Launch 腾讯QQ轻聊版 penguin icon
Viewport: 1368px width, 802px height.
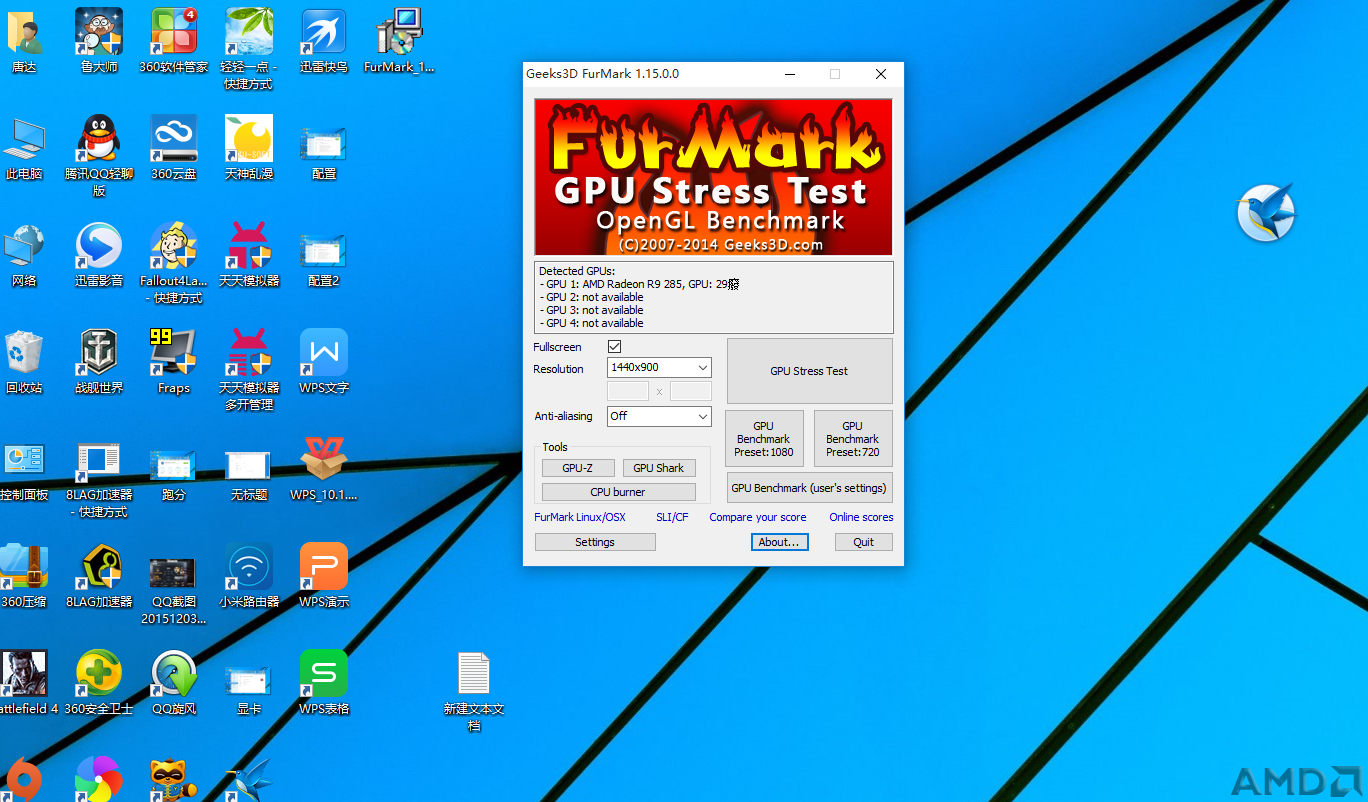99,140
